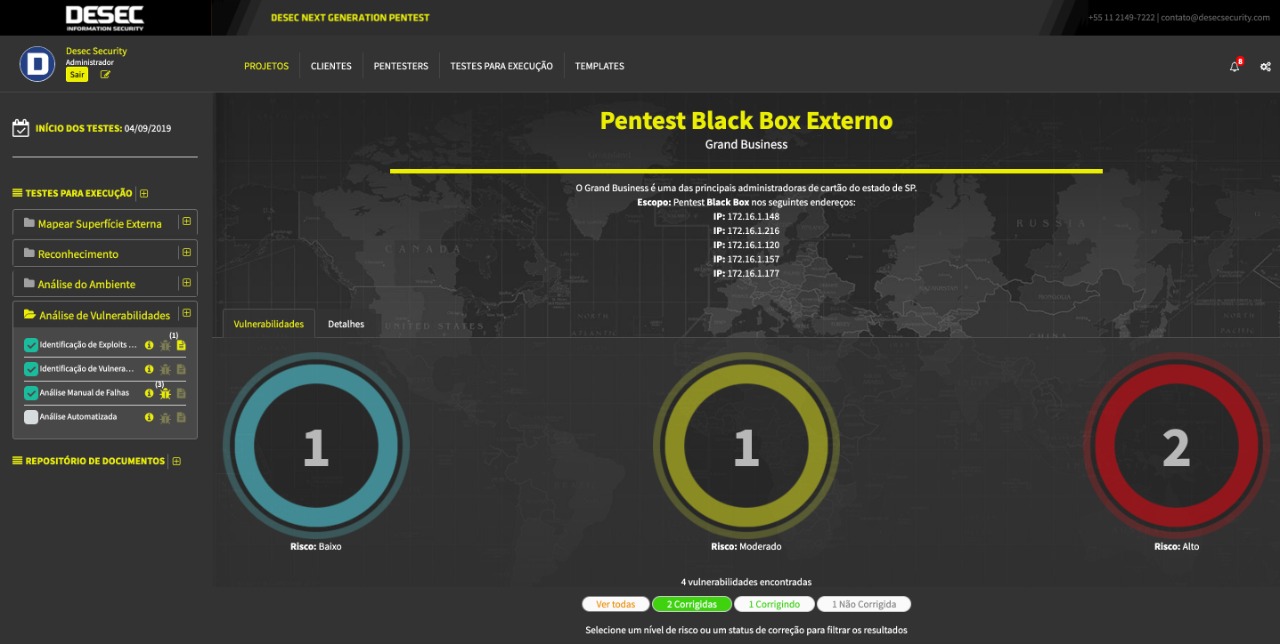1280x644 pixels.
Task: Click list icon beside Repositório de Documentos
Action: pyautogui.click(x=17, y=461)
